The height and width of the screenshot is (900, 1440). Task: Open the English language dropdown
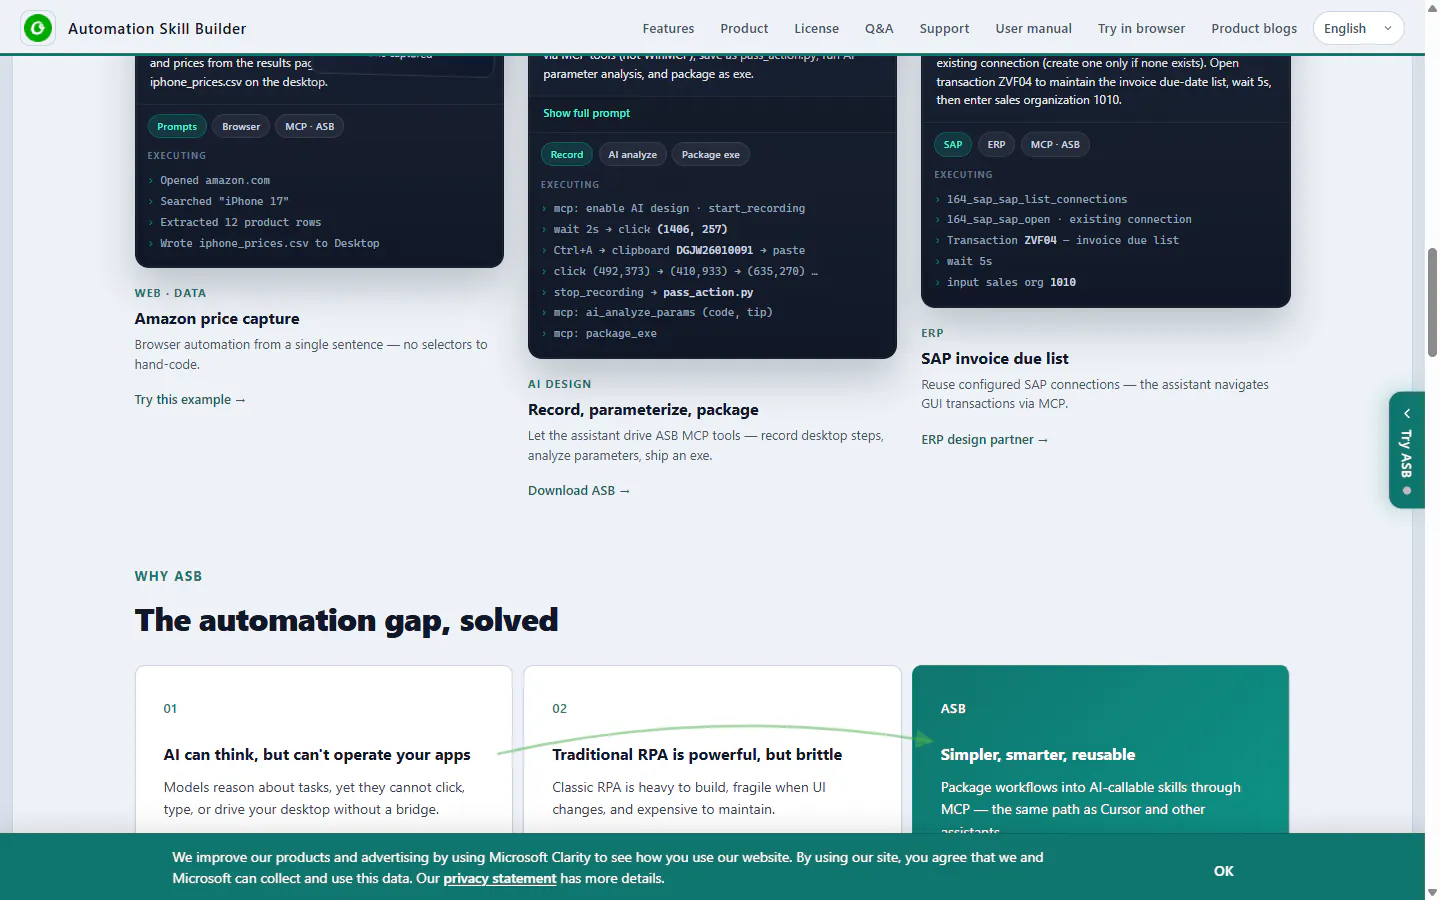1358,28
